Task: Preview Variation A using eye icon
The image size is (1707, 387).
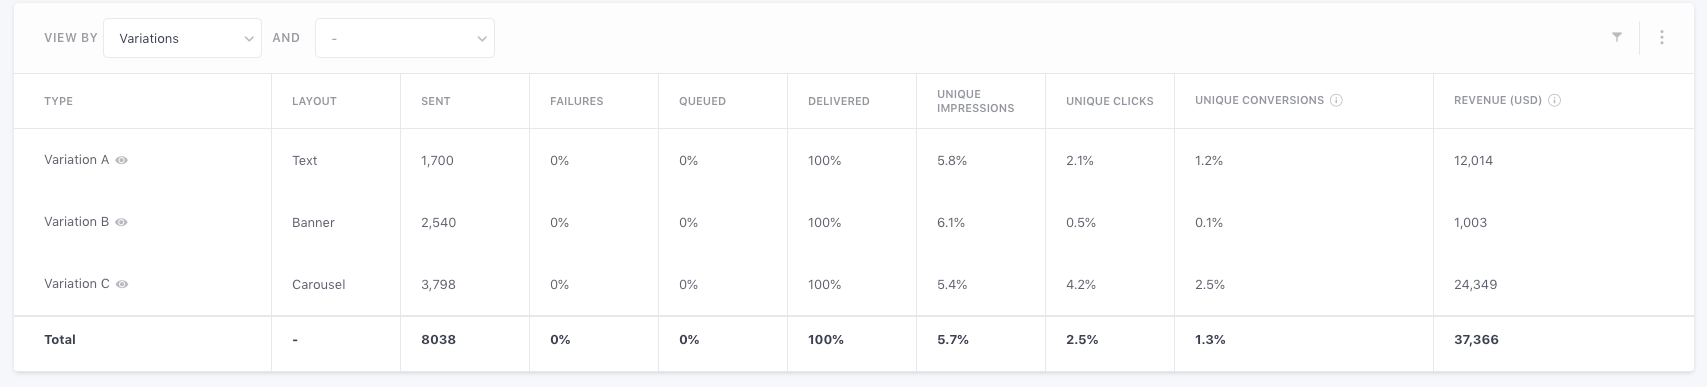Action: tap(122, 160)
